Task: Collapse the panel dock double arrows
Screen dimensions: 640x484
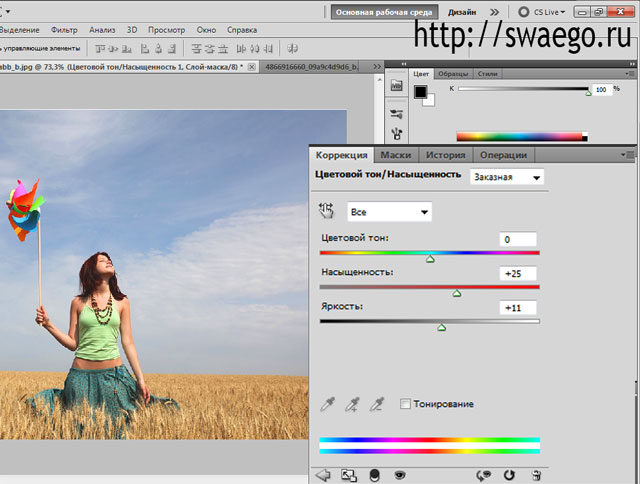Action: pos(632,64)
